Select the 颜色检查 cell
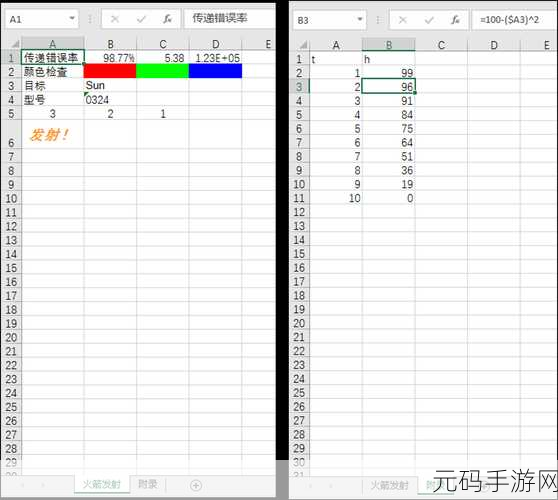The image size is (558, 500). tap(53, 72)
